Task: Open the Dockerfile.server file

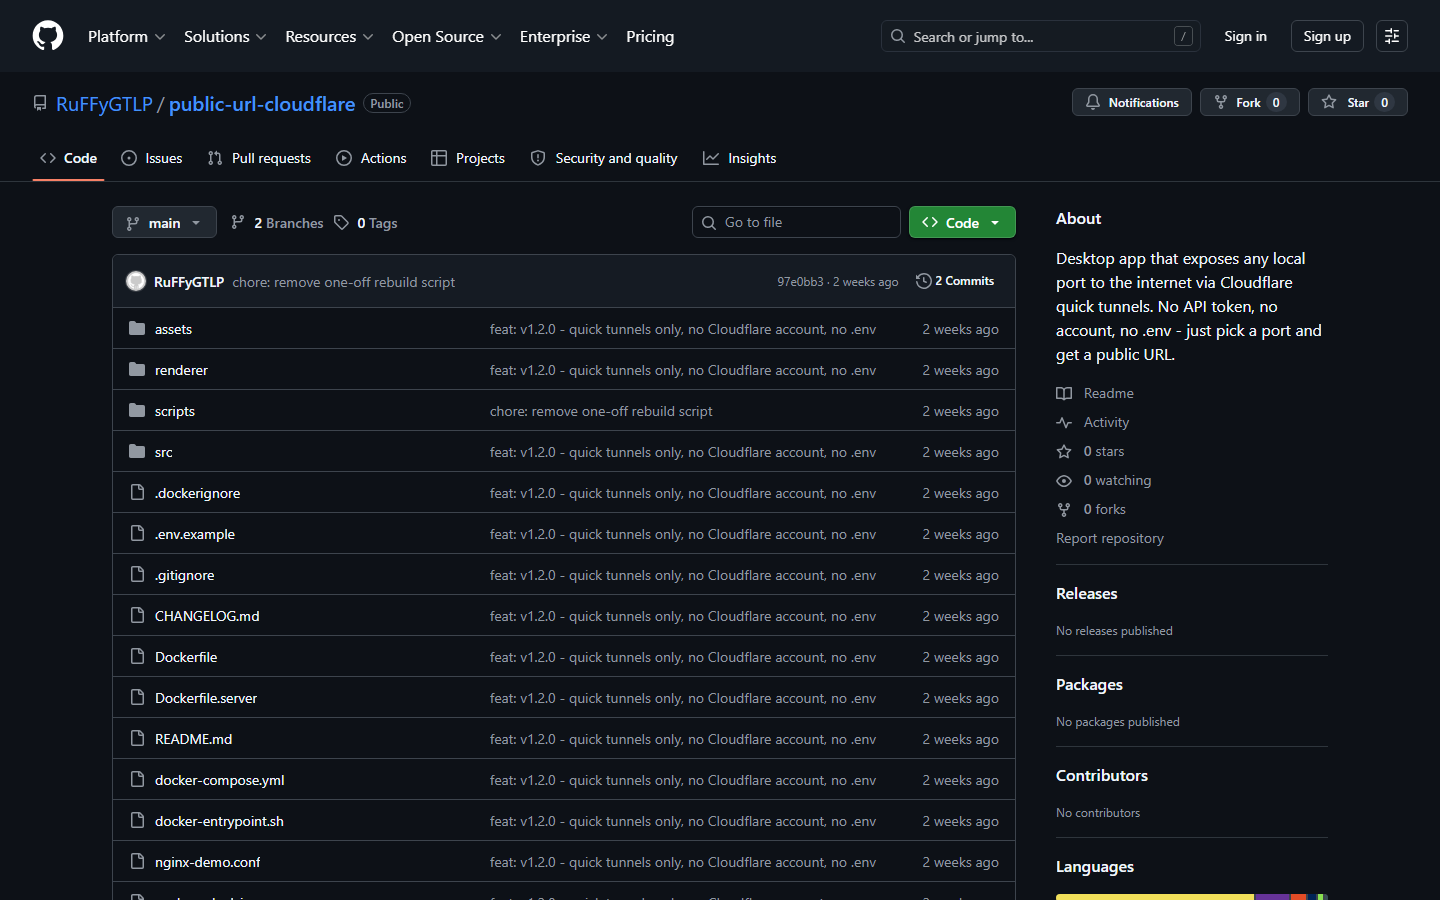Action: pos(206,698)
